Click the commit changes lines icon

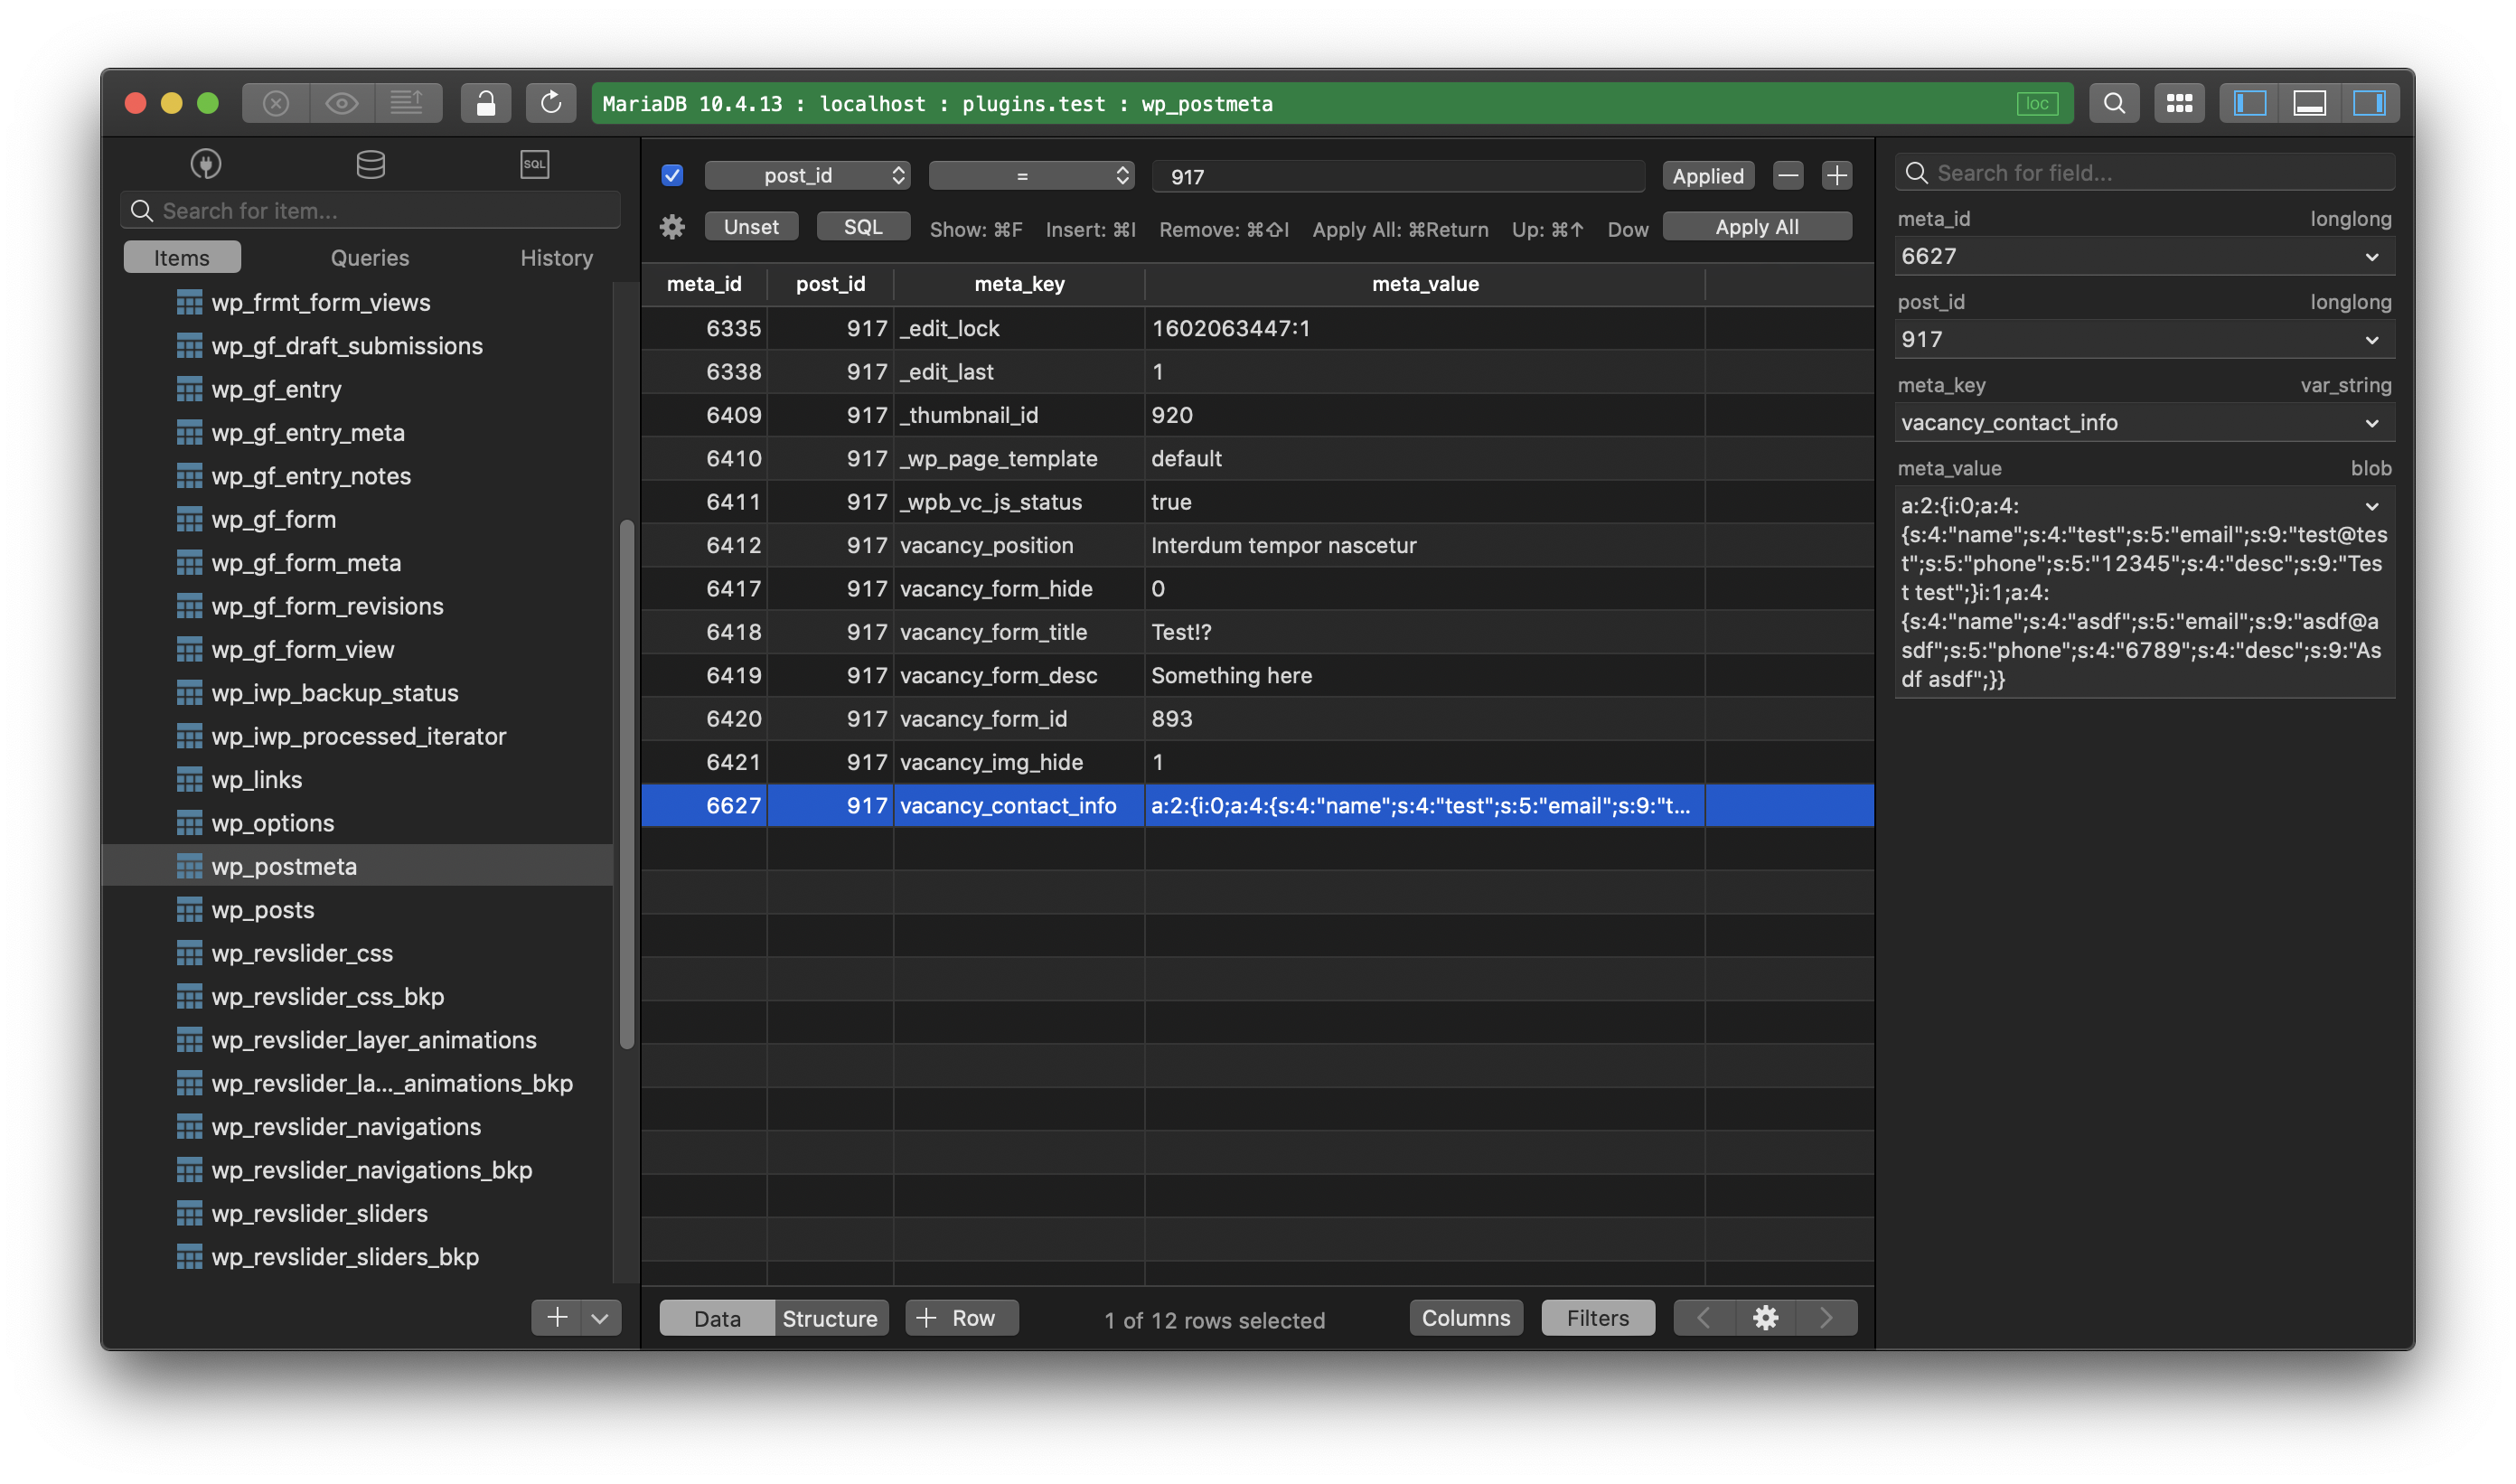pos(407,103)
